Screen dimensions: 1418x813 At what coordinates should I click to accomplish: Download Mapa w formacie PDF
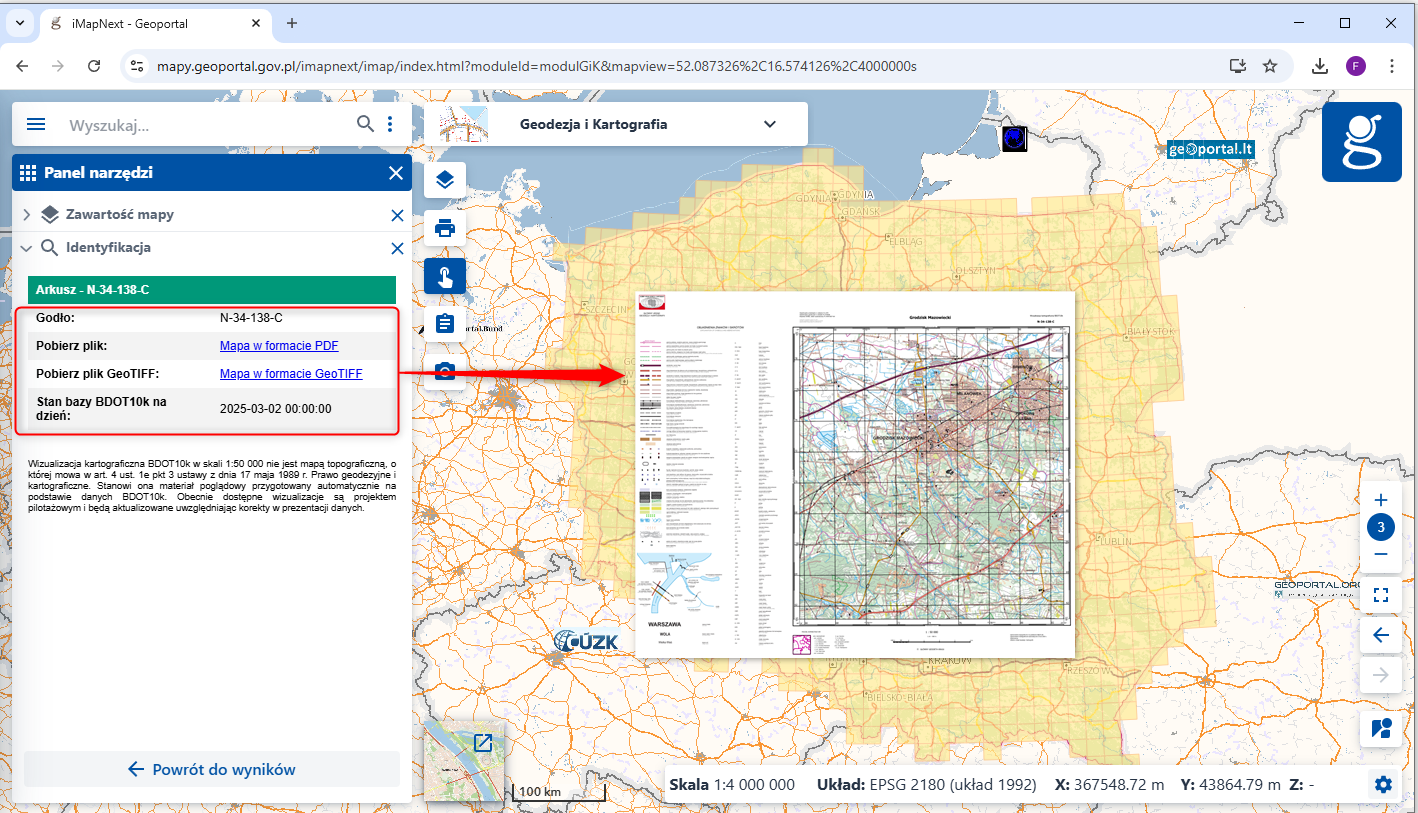[279, 346]
